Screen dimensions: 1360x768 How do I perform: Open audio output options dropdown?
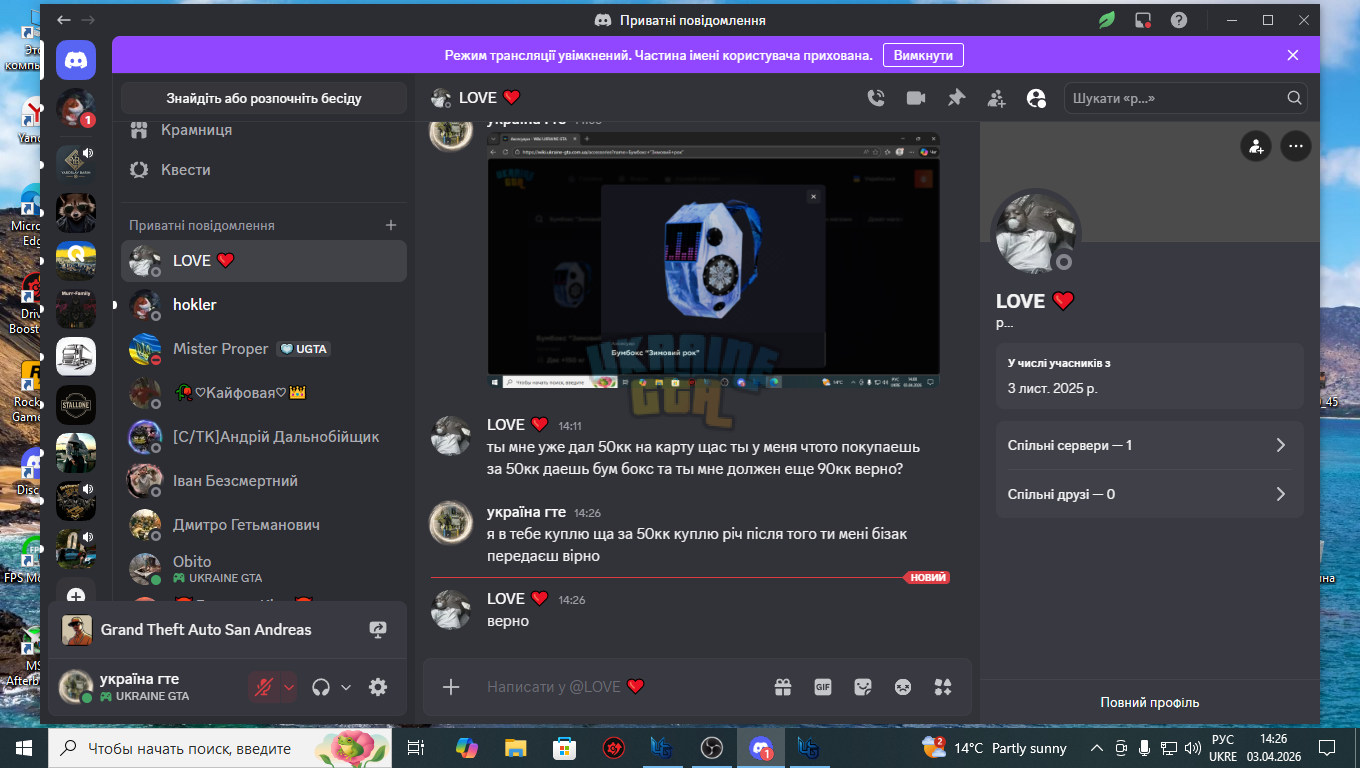tap(346, 687)
